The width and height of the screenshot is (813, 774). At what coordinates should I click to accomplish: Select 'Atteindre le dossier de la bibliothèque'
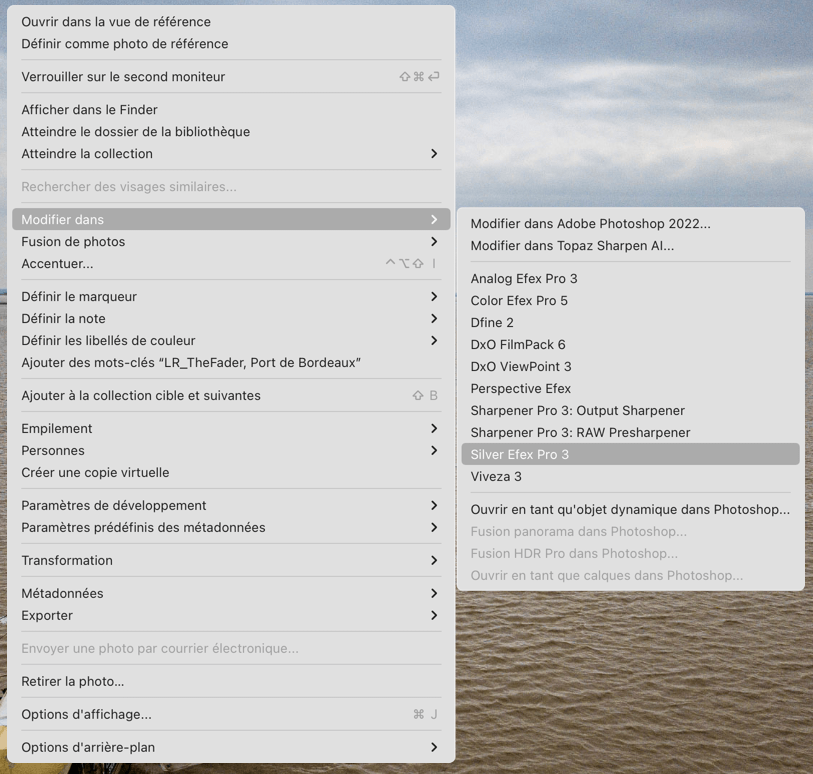click(231, 132)
